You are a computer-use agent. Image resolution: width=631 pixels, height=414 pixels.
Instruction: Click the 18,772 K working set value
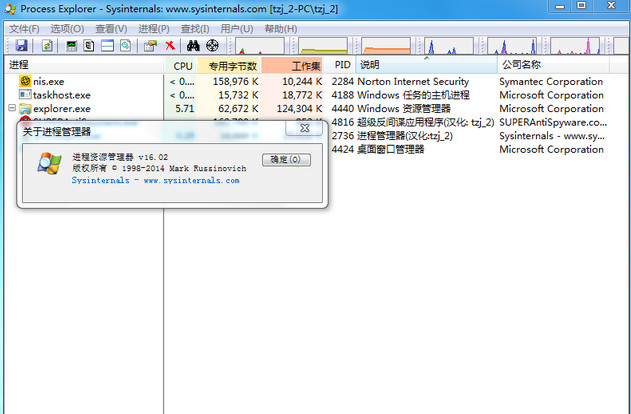(x=302, y=95)
